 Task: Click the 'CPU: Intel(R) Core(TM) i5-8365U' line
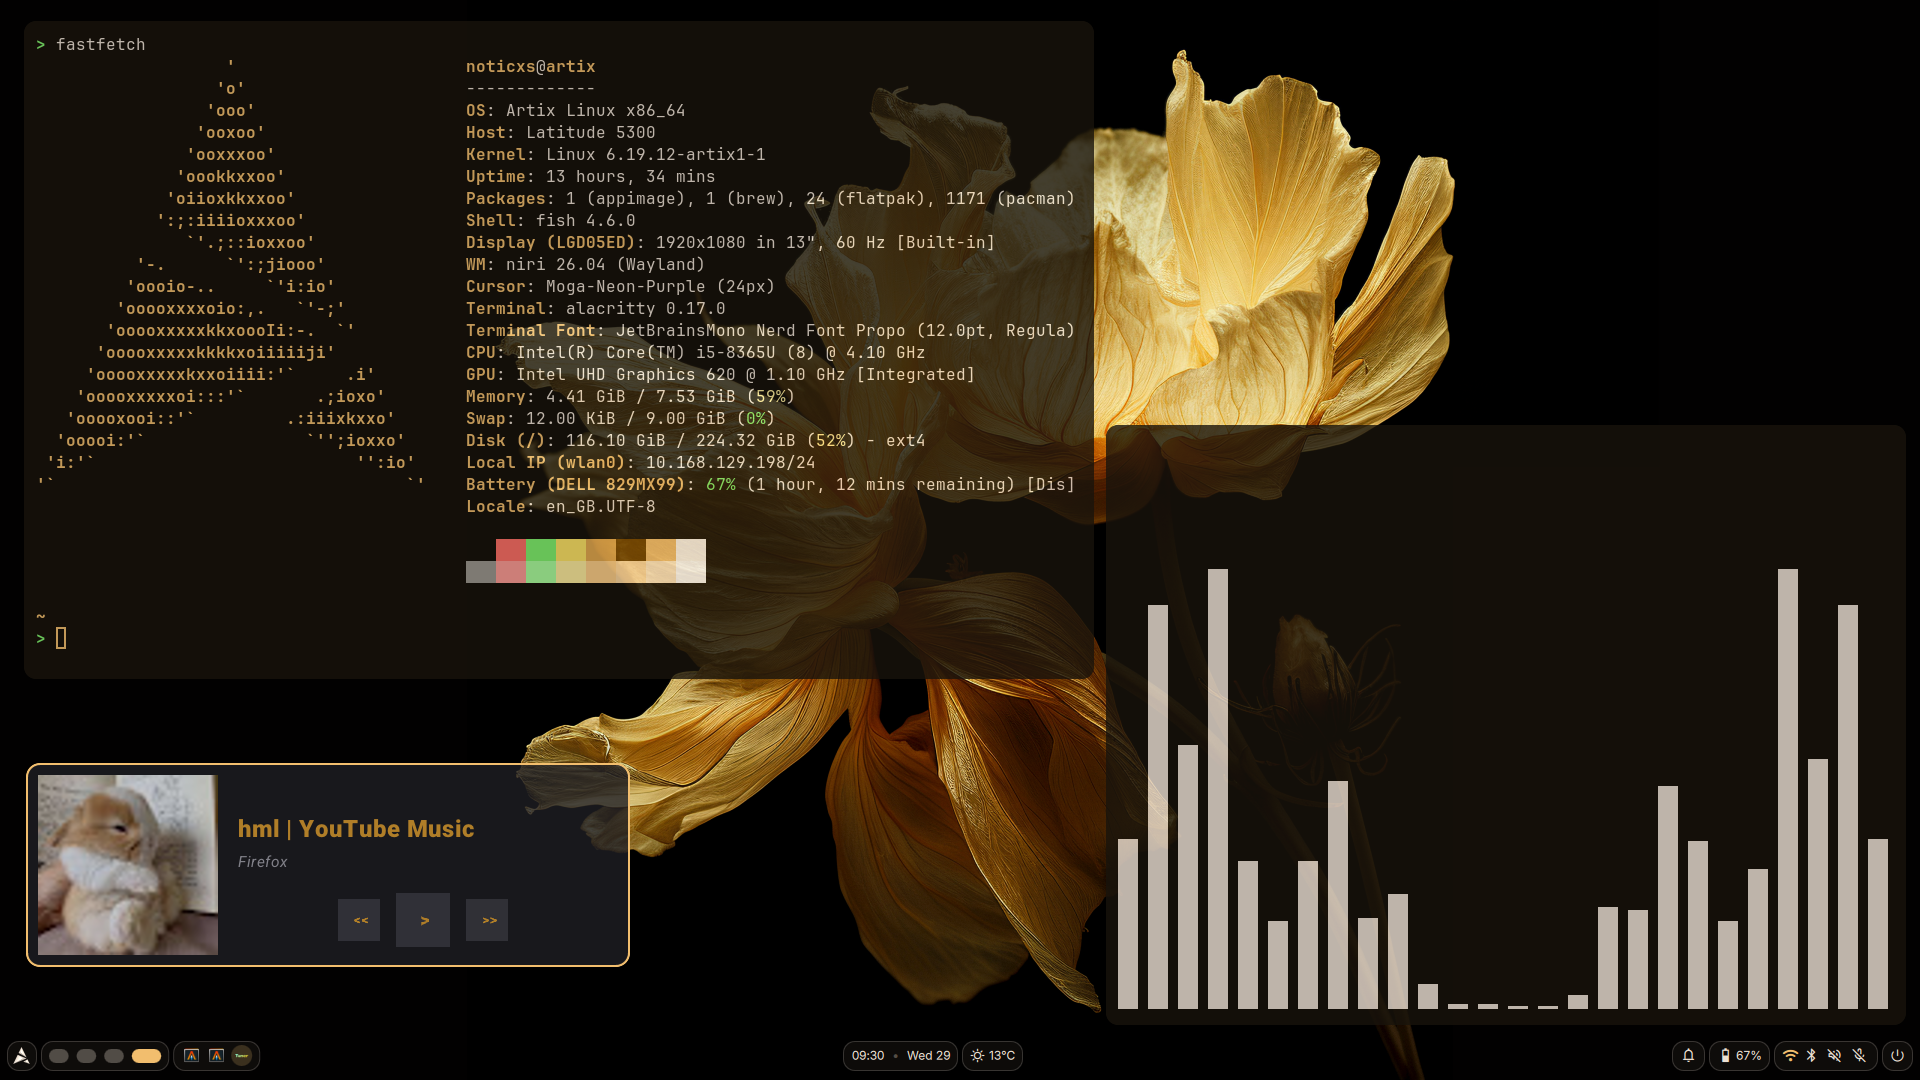point(695,353)
